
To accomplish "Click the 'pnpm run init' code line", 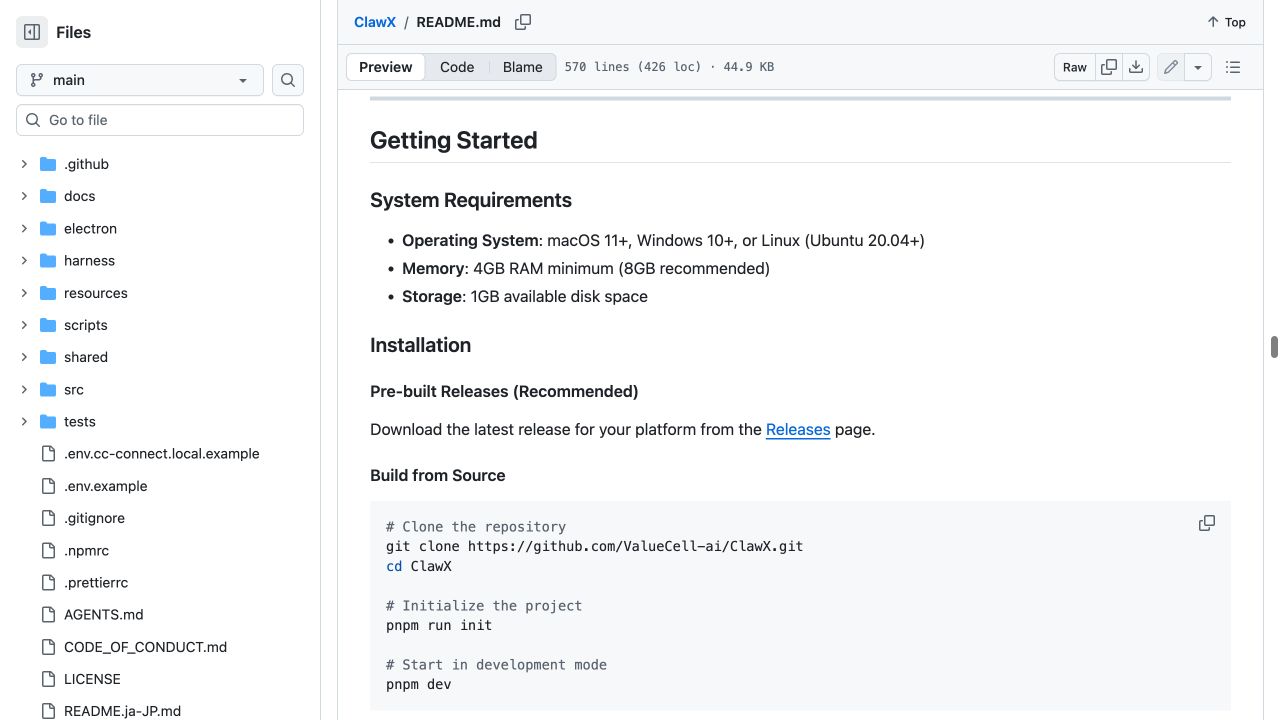I will [439, 625].
